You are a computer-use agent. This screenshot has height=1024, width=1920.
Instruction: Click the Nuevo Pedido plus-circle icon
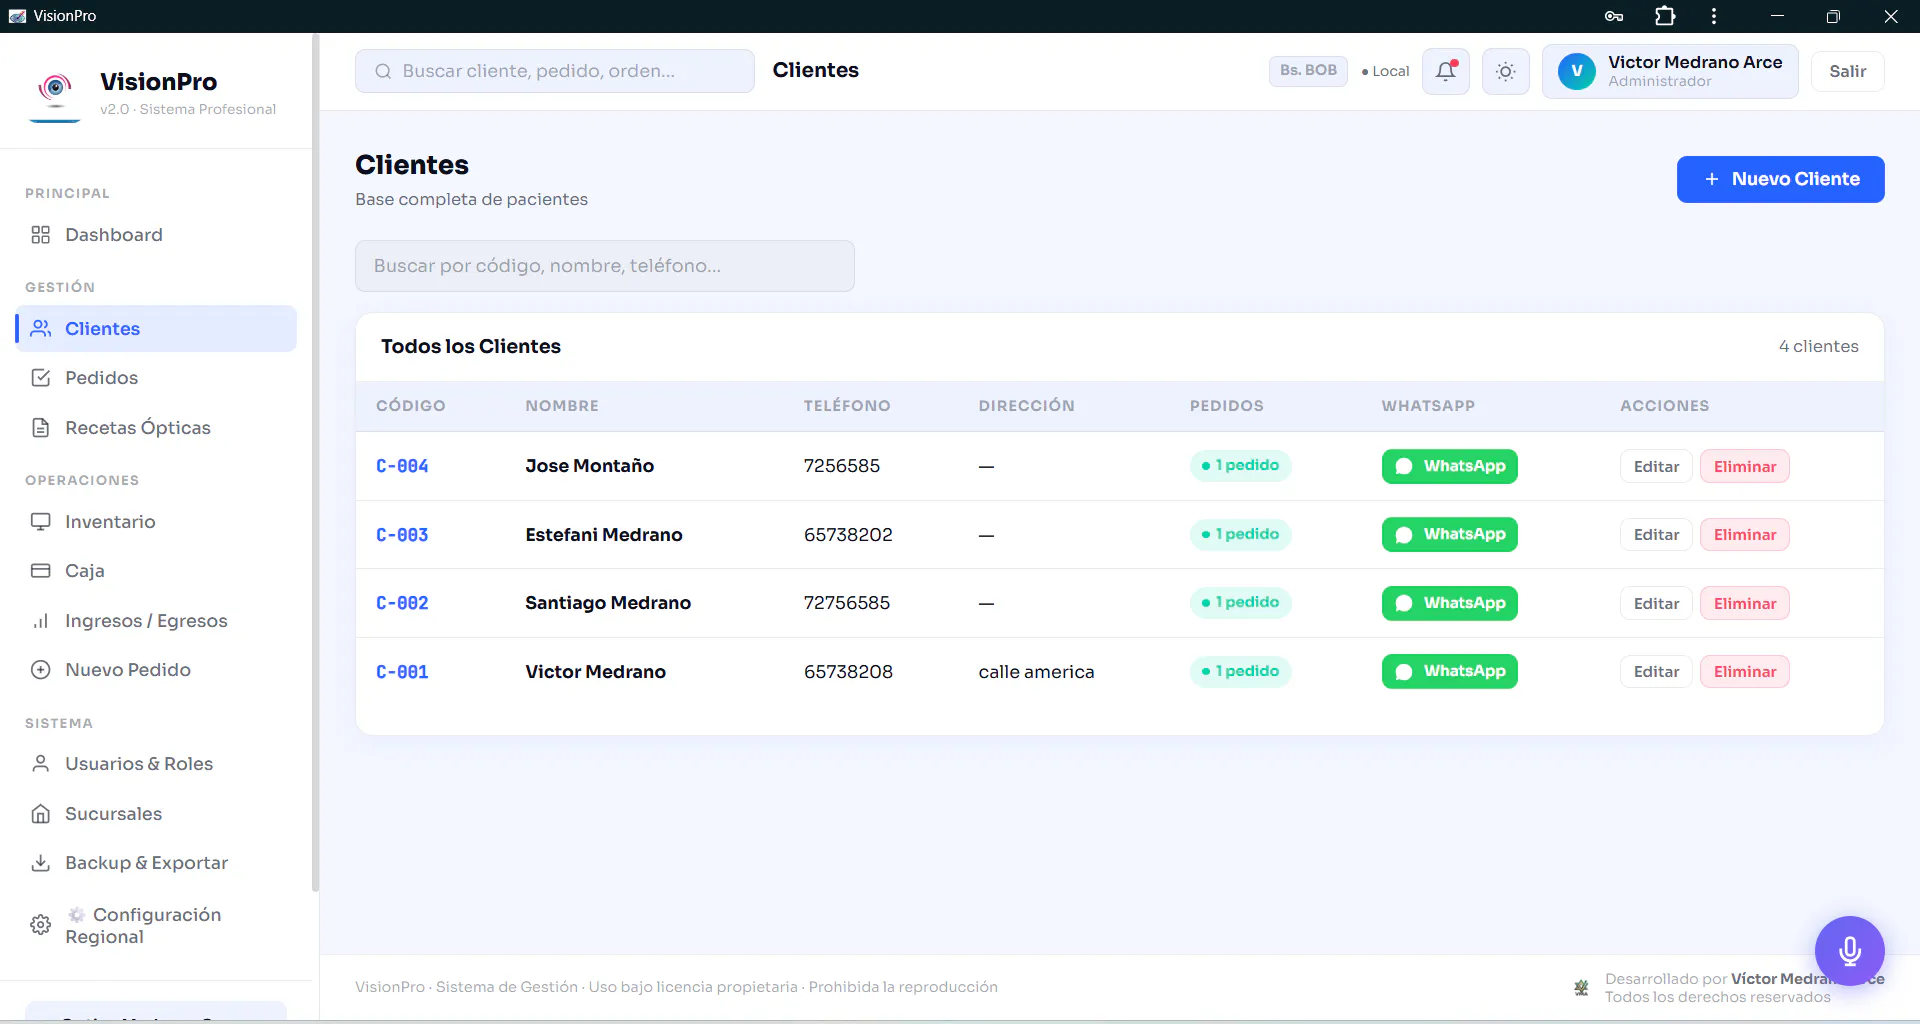click(40, 670)
